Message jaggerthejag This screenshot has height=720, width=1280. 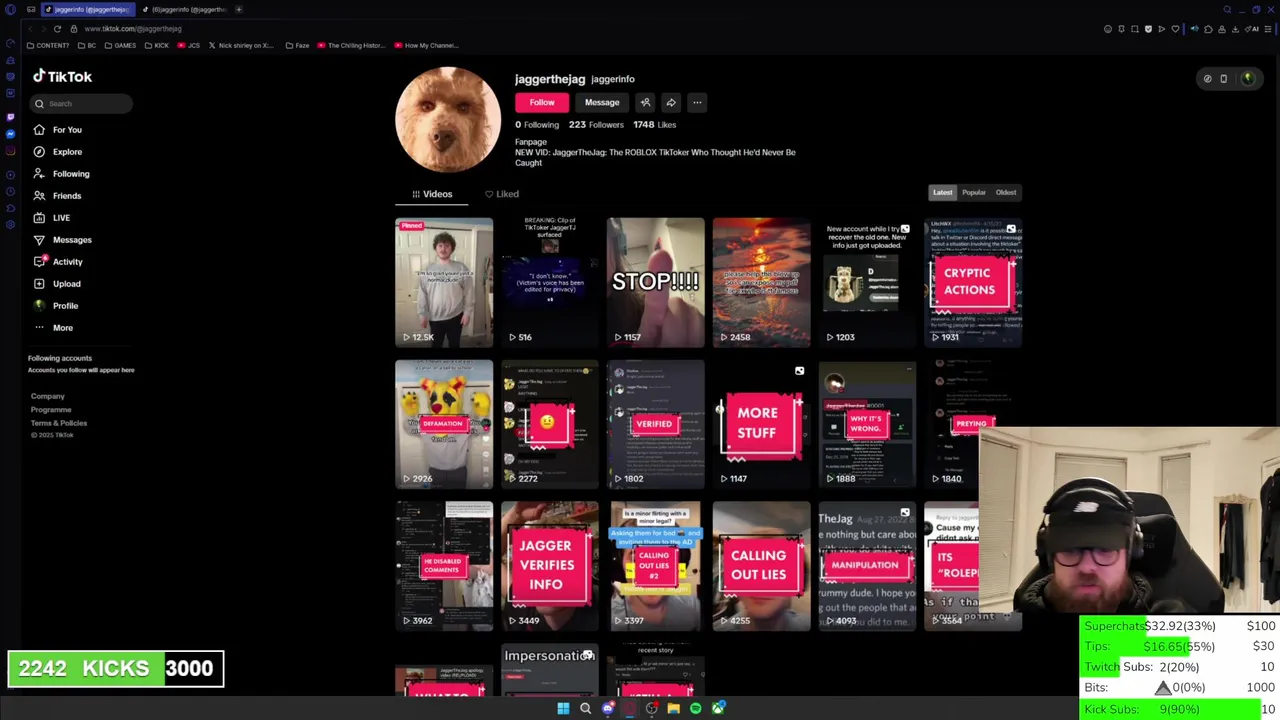[602, 102]
